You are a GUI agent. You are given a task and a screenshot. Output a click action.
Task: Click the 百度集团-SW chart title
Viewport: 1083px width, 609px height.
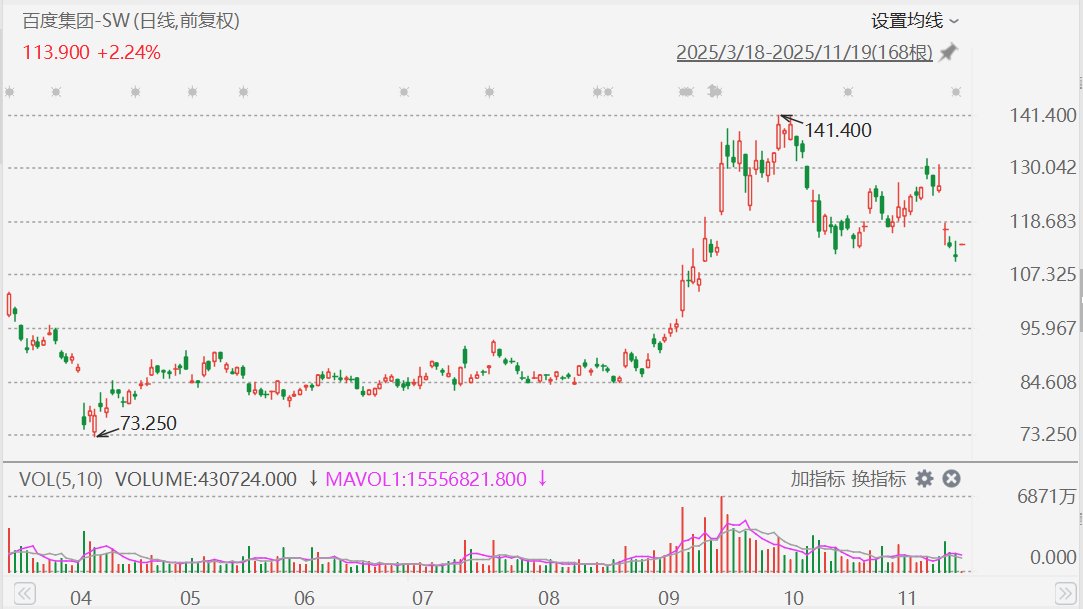131,20
